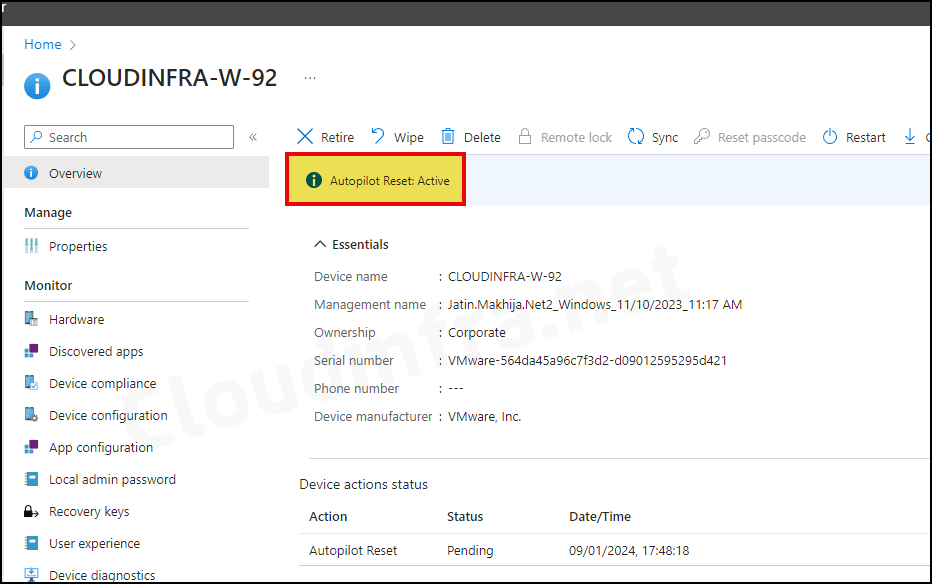This screenshot has height=584, width=932.
Task: Open Hardware under Monitor
Action: click(x=75, y=318)
